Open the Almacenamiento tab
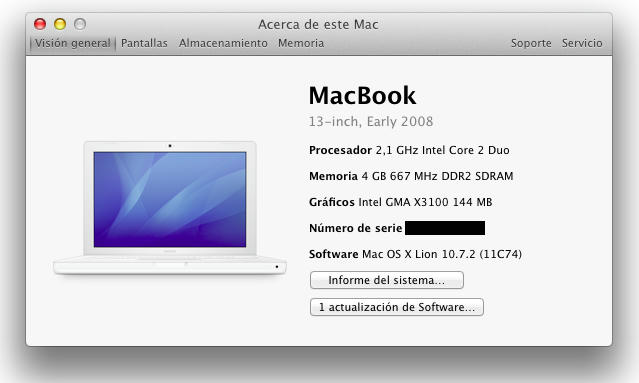This screenshot has width=639, height=383. (223, 43)
